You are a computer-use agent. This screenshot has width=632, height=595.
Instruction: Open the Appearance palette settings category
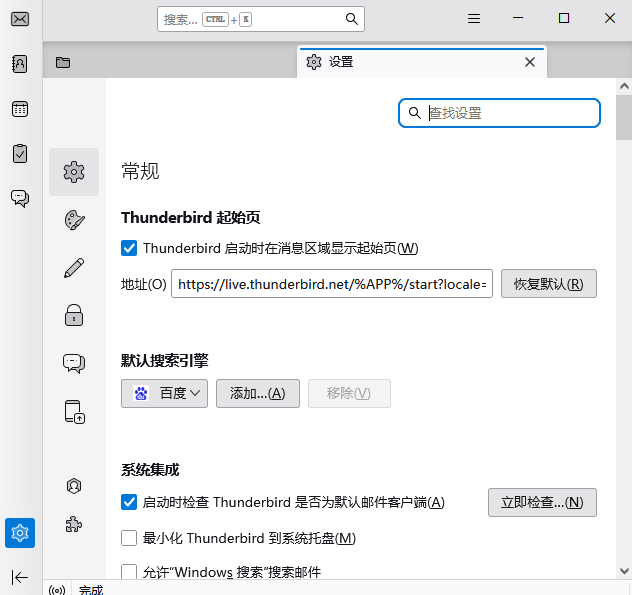click(74, 220)
